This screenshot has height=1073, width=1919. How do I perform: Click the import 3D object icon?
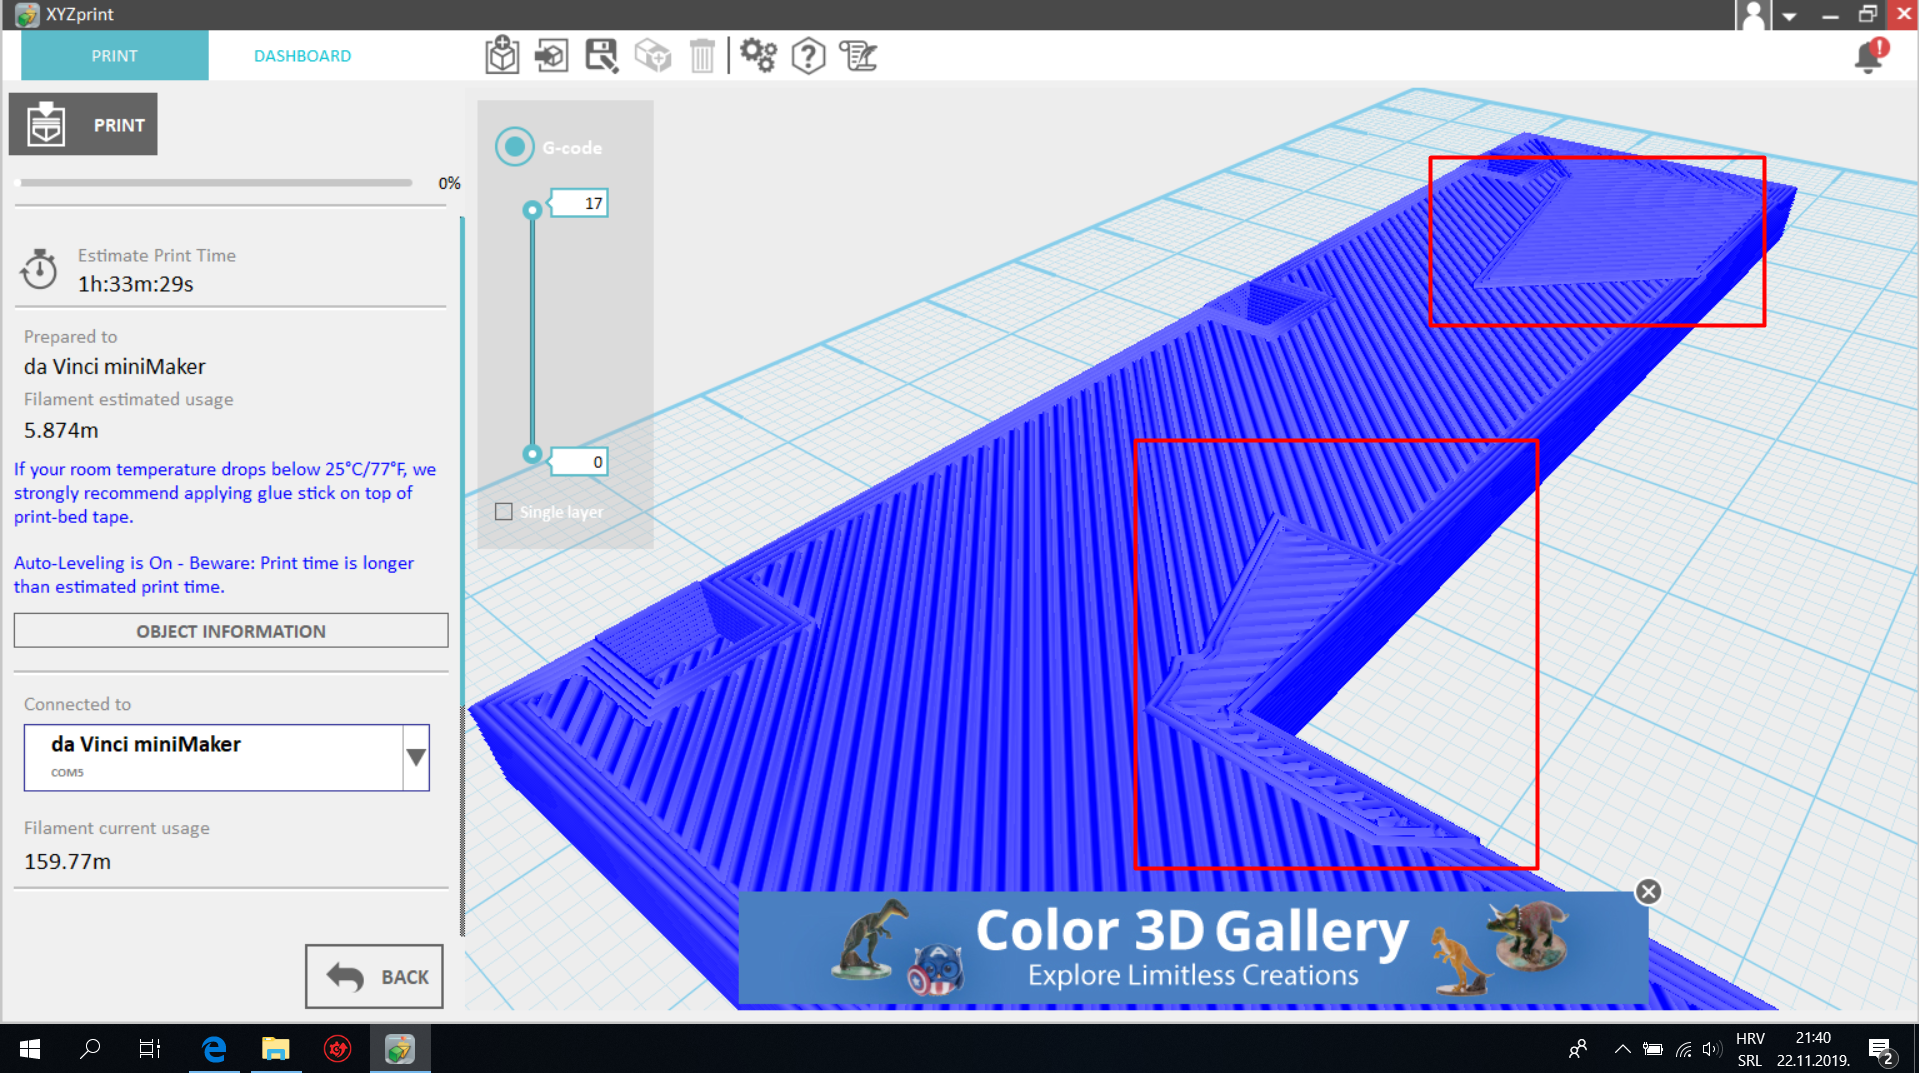coord(502,55)
